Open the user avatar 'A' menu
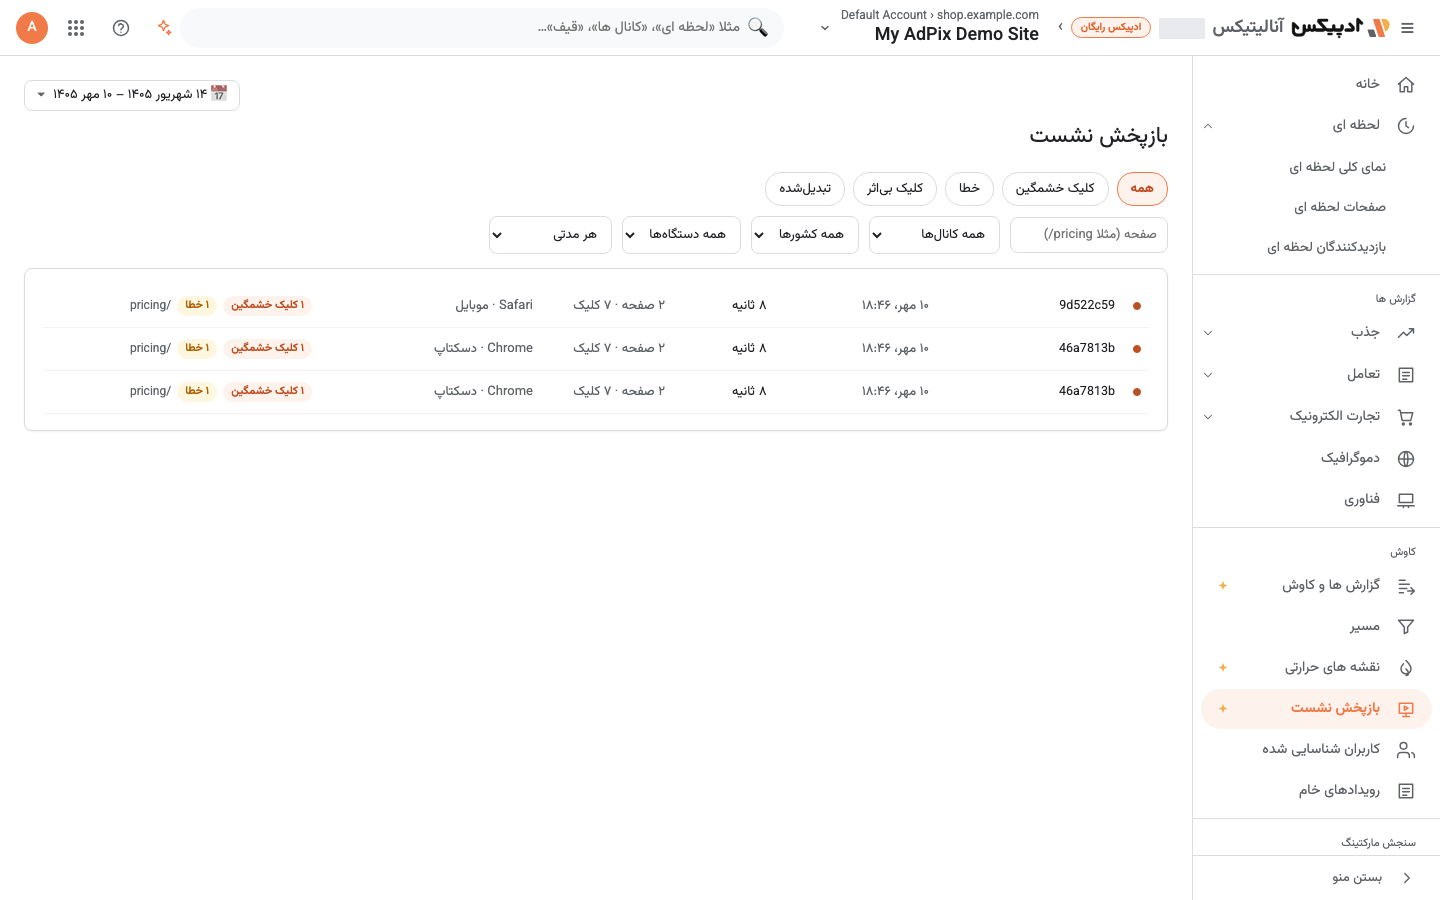The width and height of the screenshot is (1440, 900). tap(32, 28)
